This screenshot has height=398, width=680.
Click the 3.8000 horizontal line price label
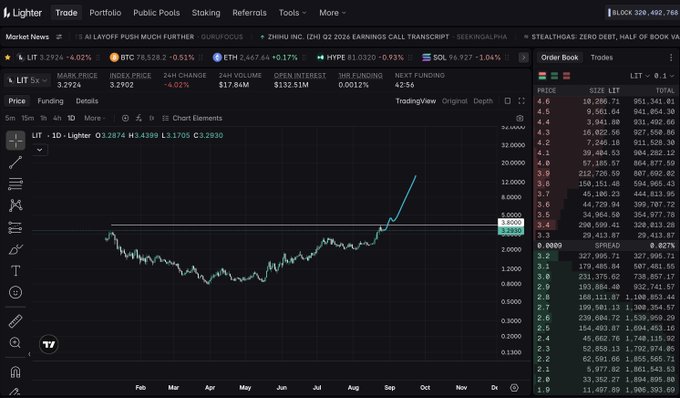[x=511, y=222]
